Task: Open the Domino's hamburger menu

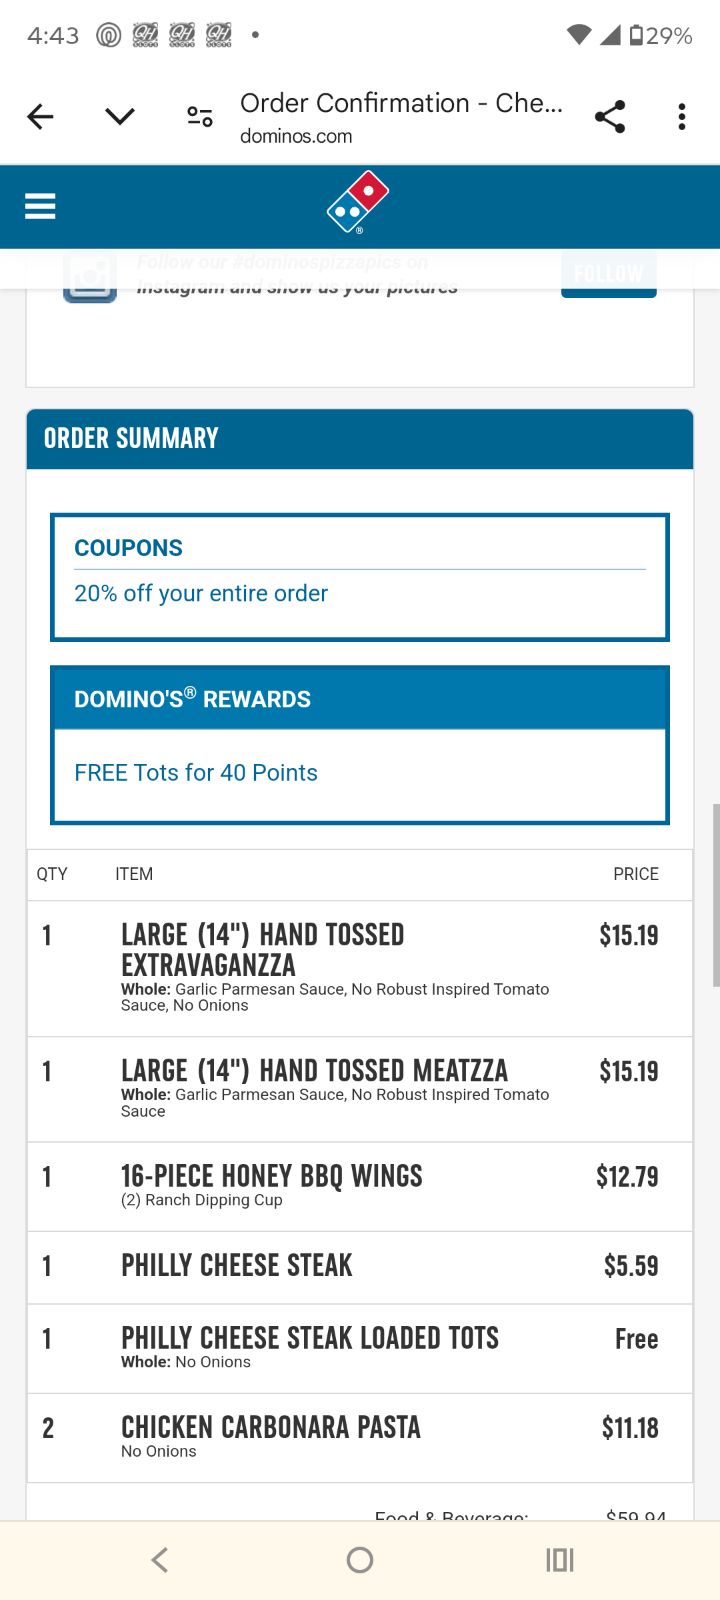Action: 40,206
